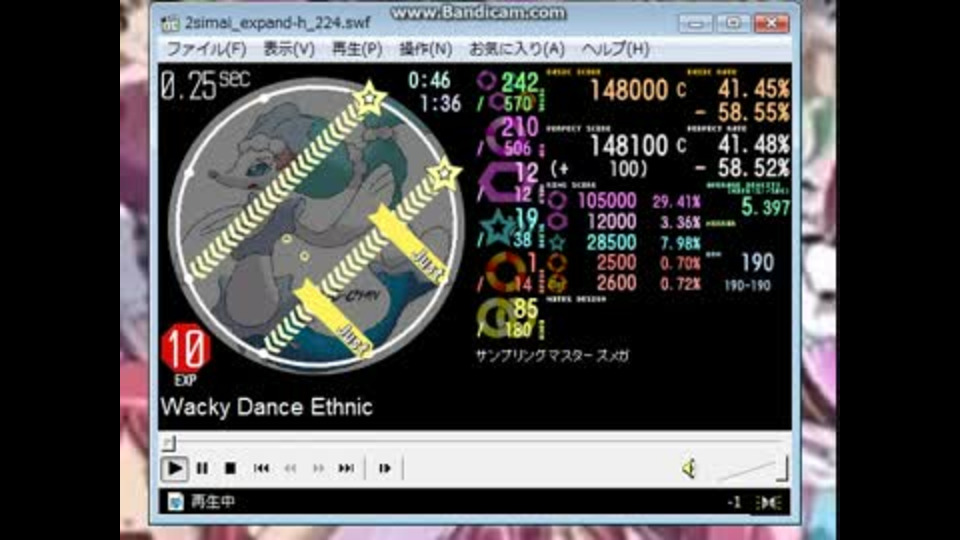
Task: Click the green tap note counter icon
Action: click(487, 80)
